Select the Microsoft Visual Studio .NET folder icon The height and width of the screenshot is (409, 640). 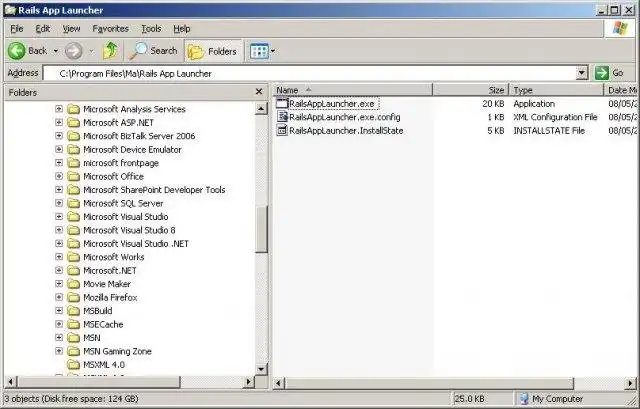pos(73,244)
